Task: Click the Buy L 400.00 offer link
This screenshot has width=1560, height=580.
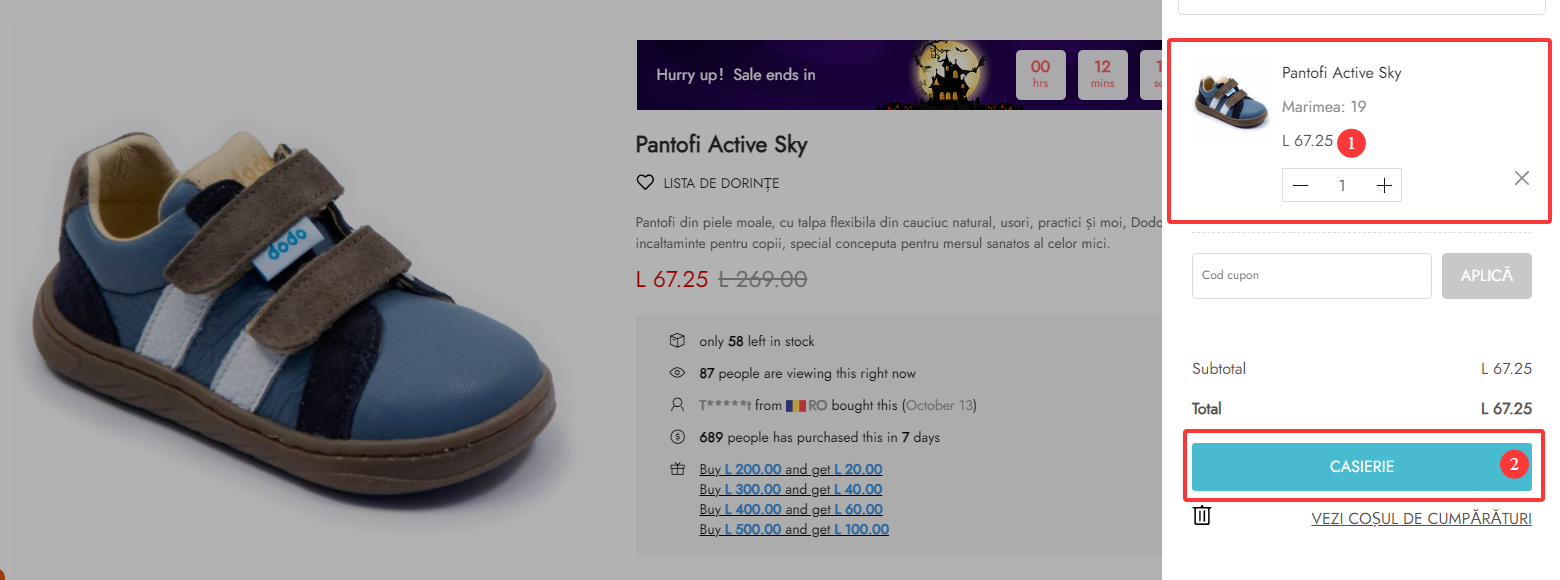Action: (790, 509)
